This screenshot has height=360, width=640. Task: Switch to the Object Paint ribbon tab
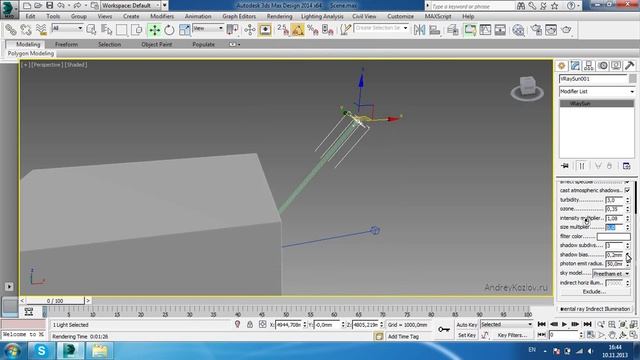point(156,44)
